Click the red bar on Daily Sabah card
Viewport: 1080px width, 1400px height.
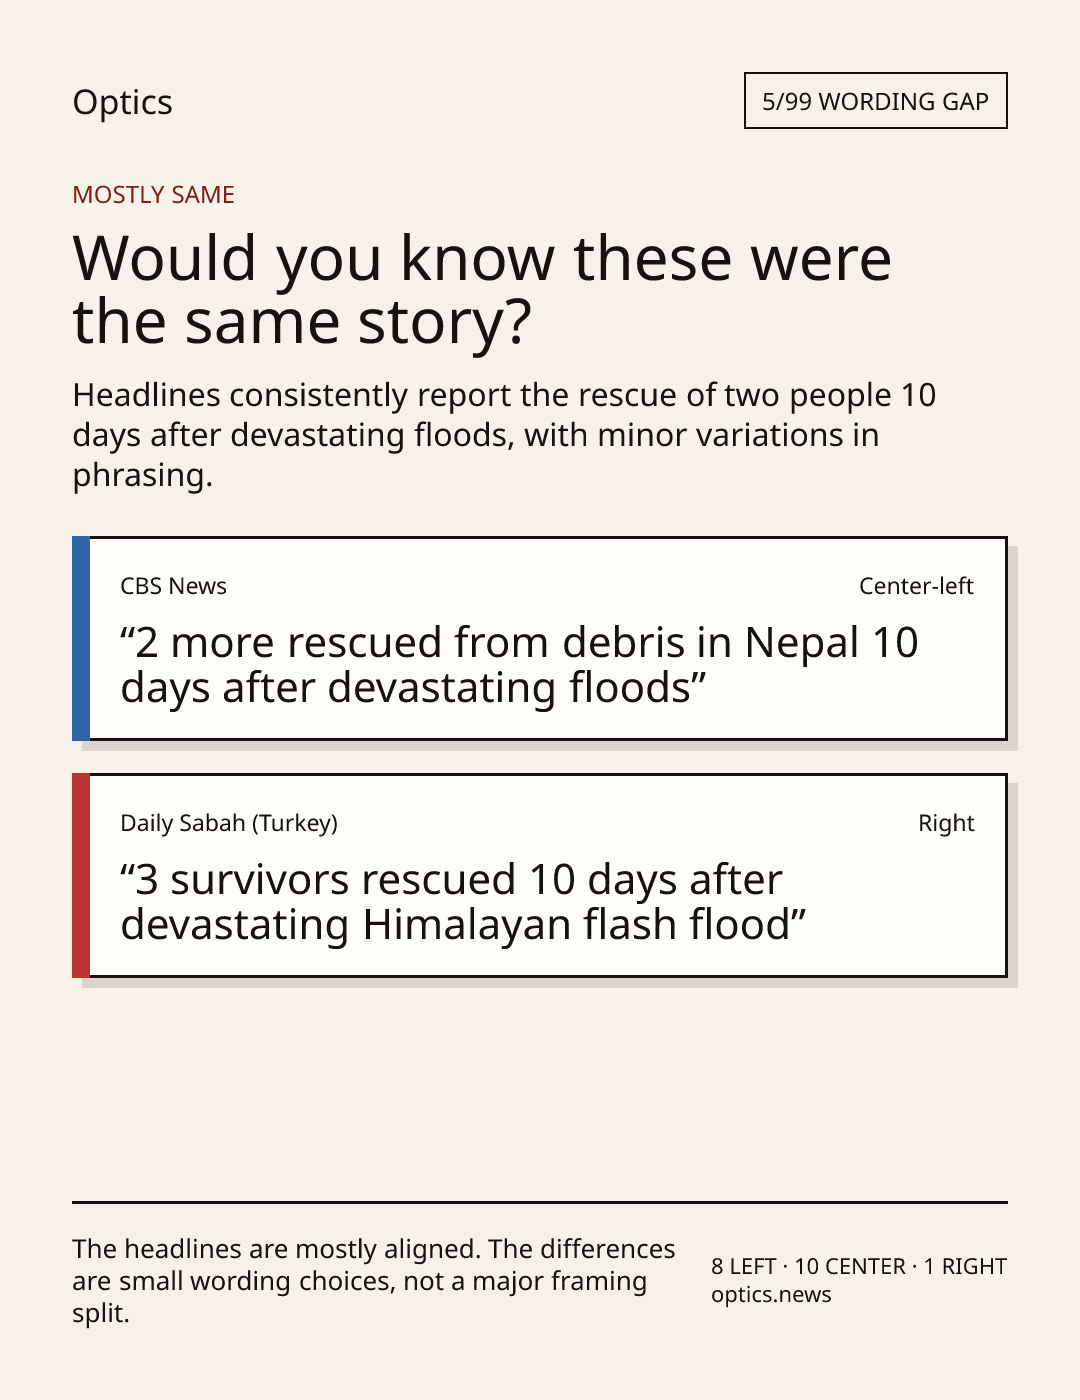(x=81, y=875)
